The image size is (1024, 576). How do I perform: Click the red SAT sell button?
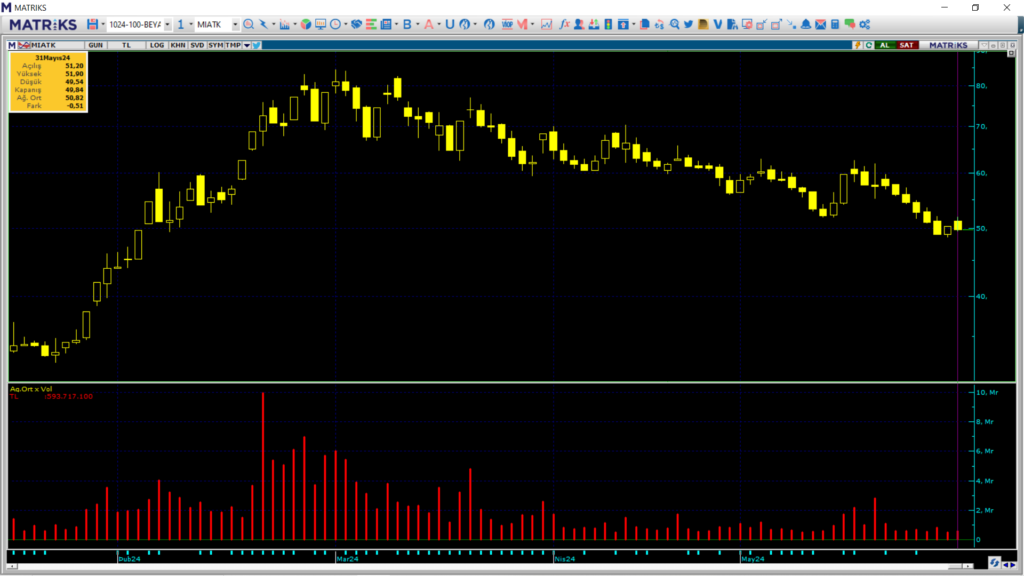tap(906, 45)
